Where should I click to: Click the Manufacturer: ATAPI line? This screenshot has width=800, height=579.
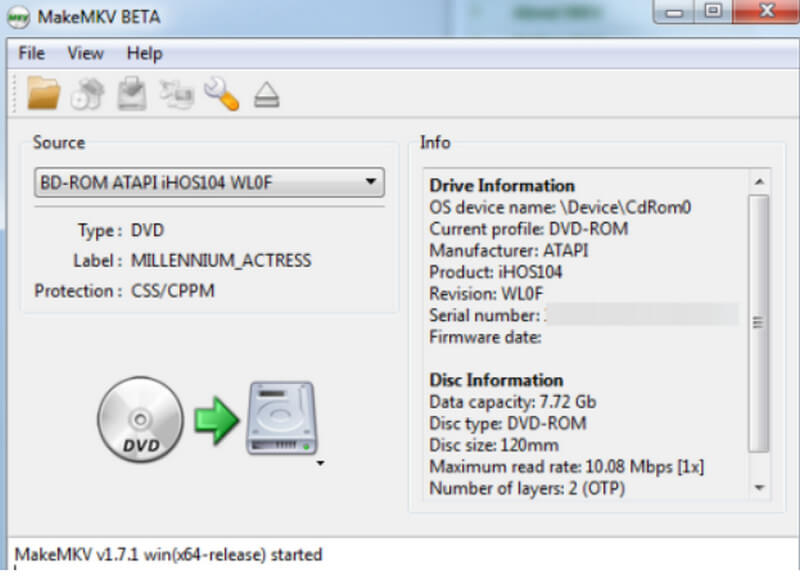point(509,250)
